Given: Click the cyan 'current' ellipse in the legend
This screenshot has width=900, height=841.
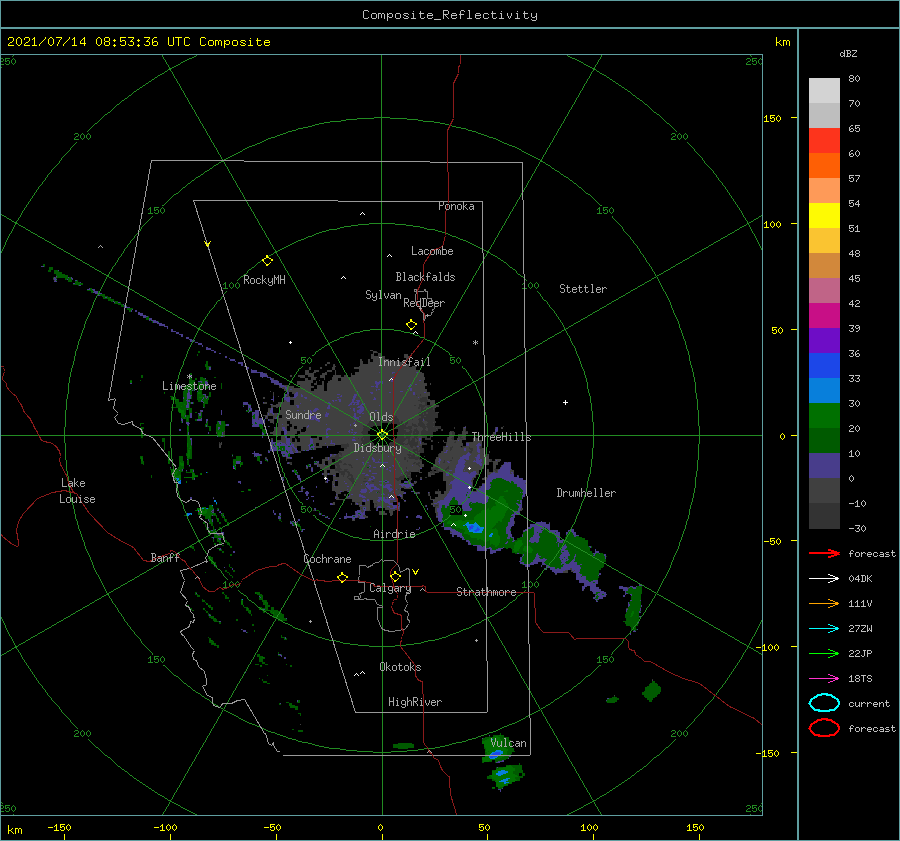Looking at the screenshot, I should pyautogui.click(x=824, y=703).
